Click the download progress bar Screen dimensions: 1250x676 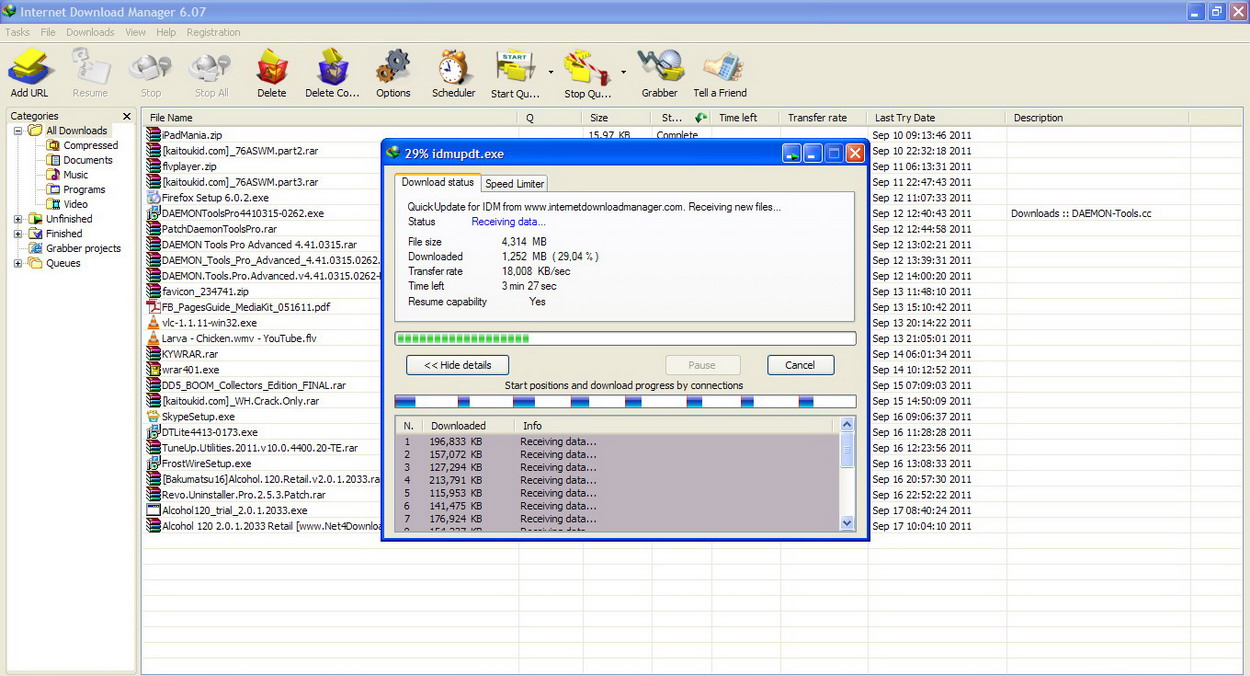point(625,338)
